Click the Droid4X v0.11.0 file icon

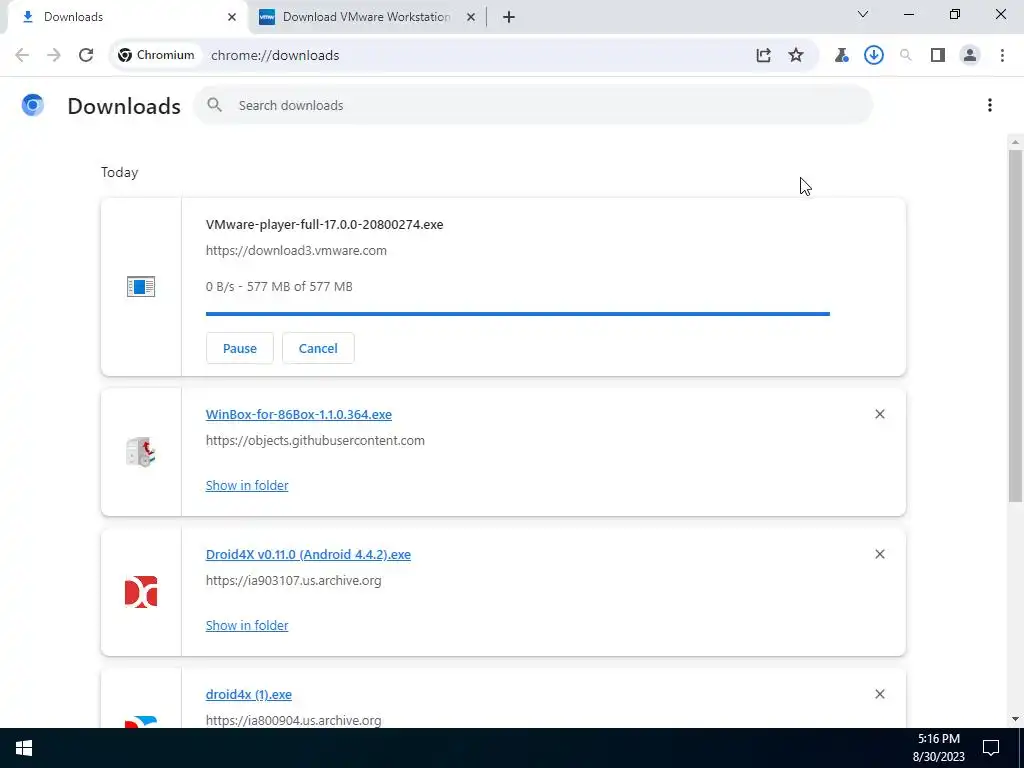tap(141, 592)
